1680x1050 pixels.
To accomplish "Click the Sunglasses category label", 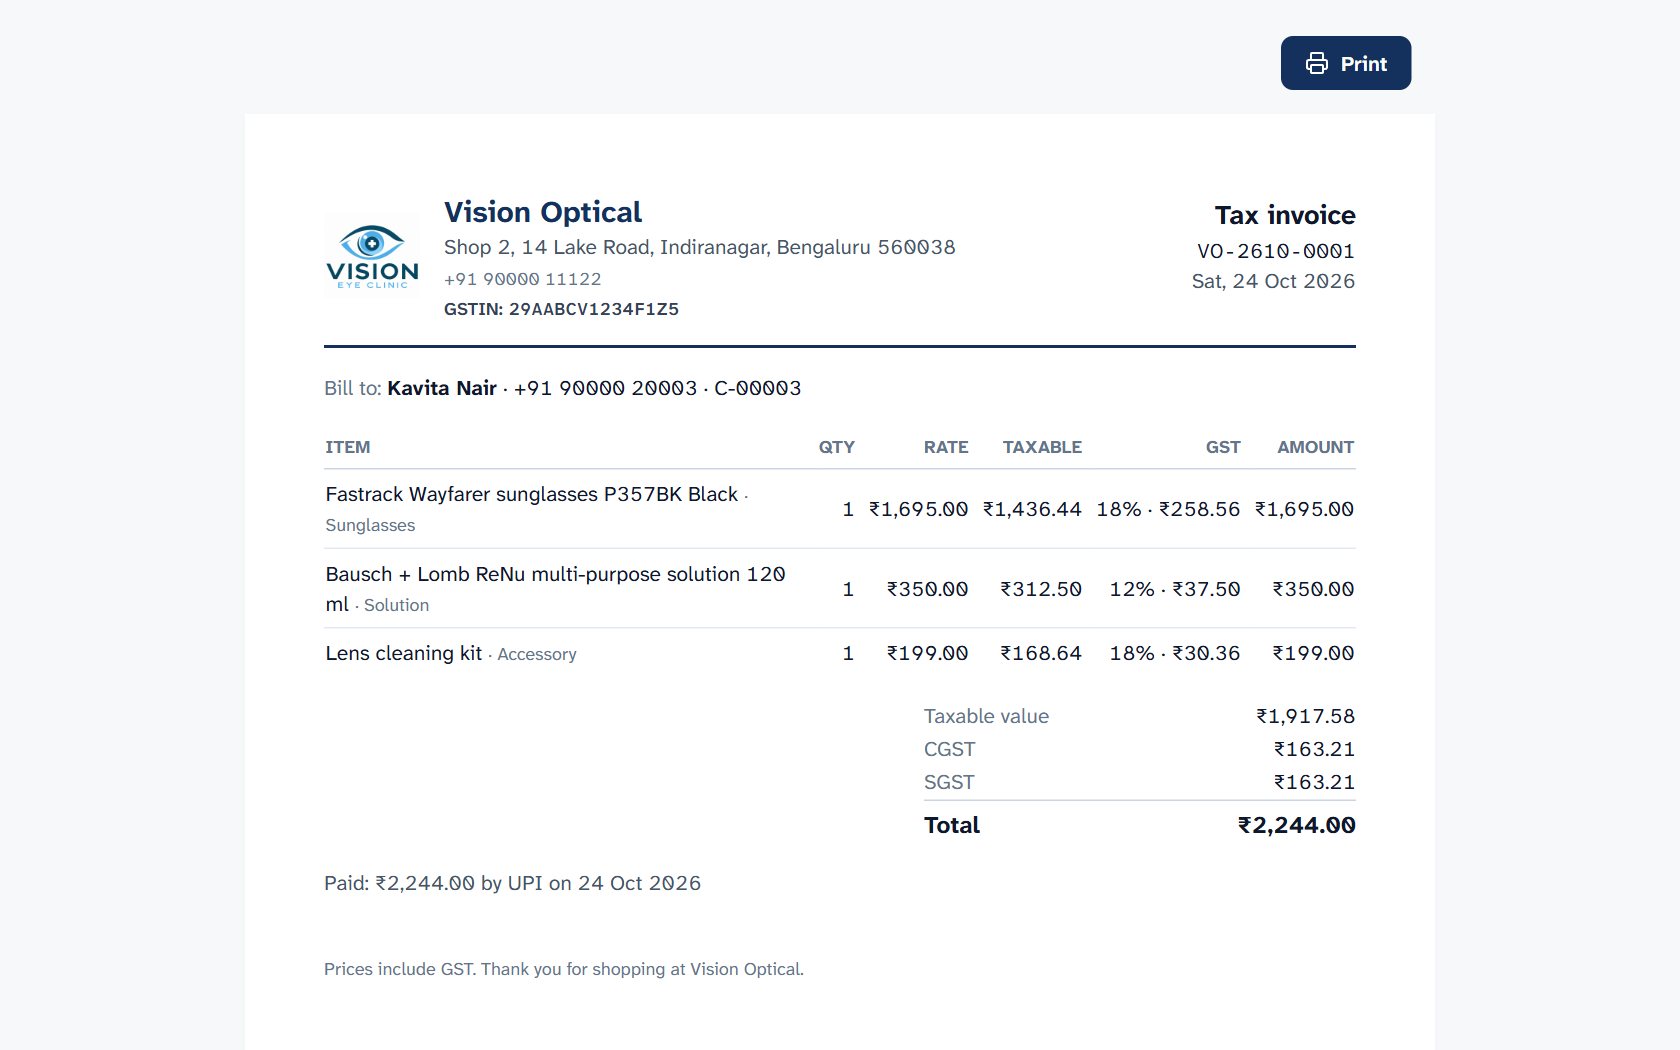I will coord(370,525).
